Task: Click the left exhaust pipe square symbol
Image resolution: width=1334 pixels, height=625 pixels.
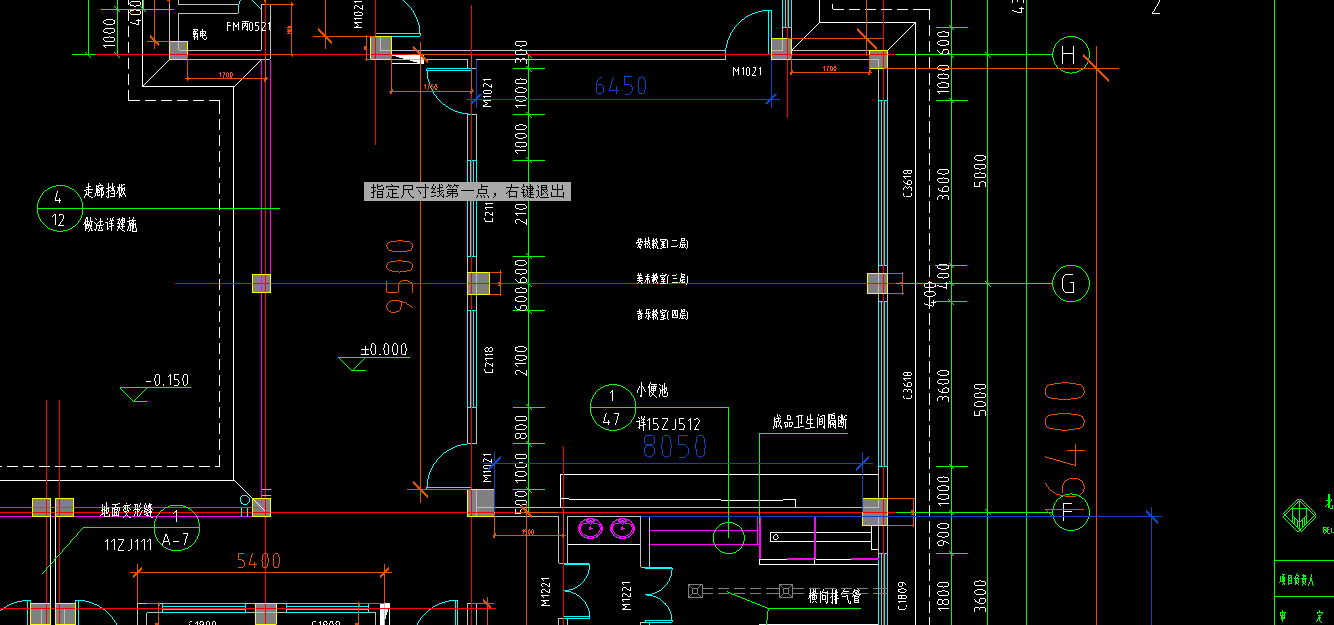Action: pos(696,590)
